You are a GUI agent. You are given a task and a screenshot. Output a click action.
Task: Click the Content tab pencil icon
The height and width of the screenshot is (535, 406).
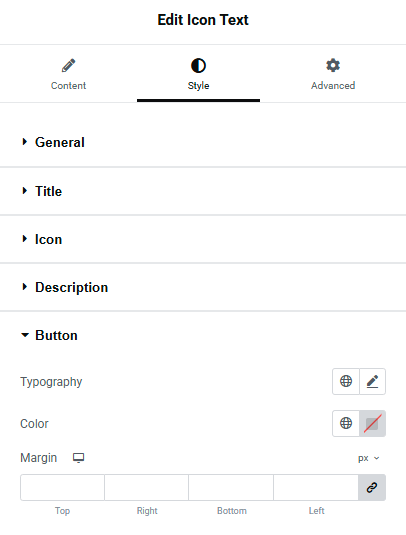click(x=69, y=65)
